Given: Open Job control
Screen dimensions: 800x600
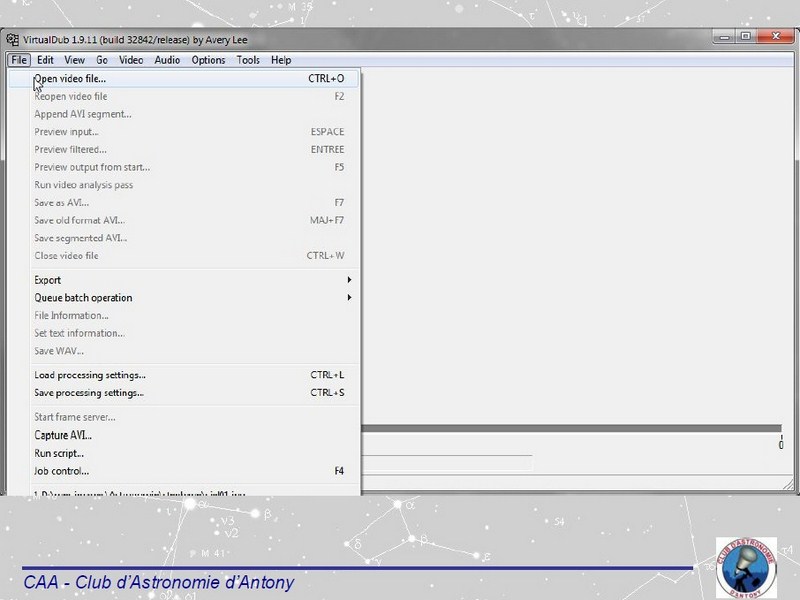Looking at the screenshot, I should tap(62, 471).
